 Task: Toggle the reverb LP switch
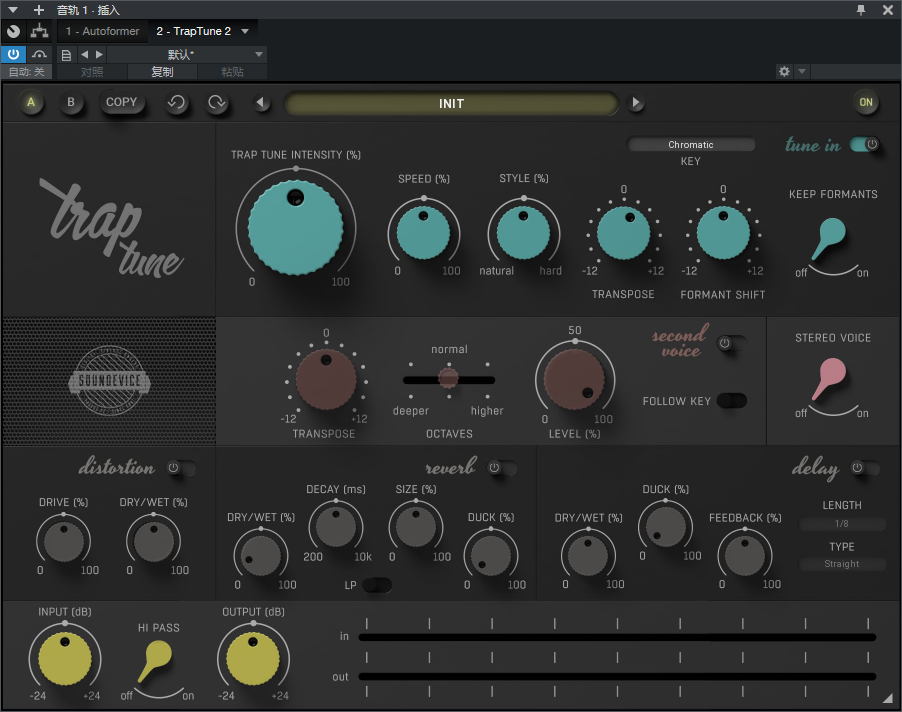tap(377, 585)
